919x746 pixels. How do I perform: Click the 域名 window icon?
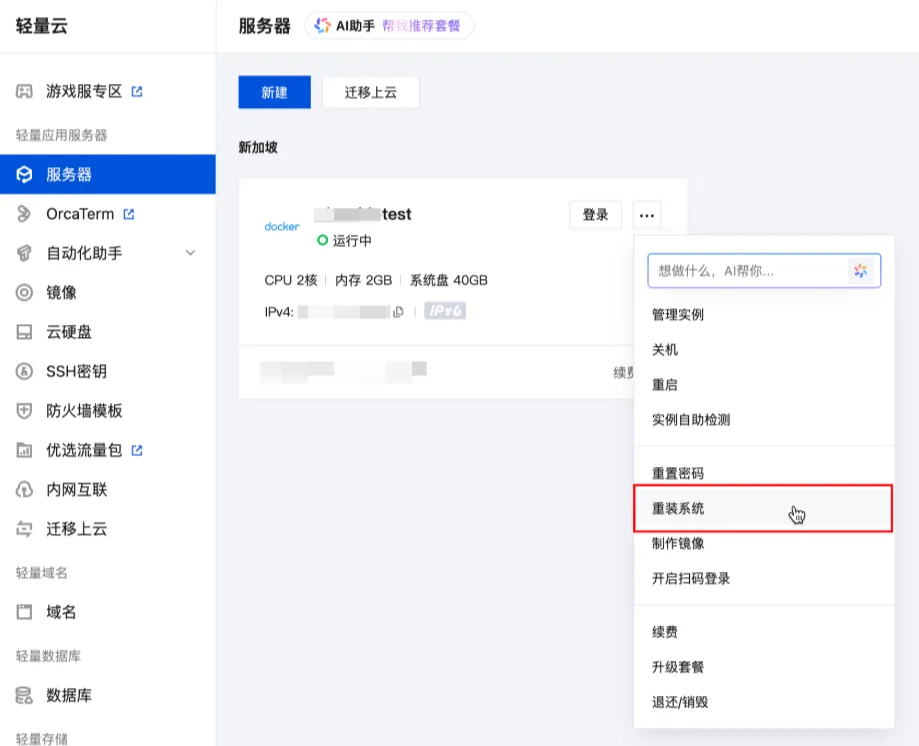(x=24, y=612)
